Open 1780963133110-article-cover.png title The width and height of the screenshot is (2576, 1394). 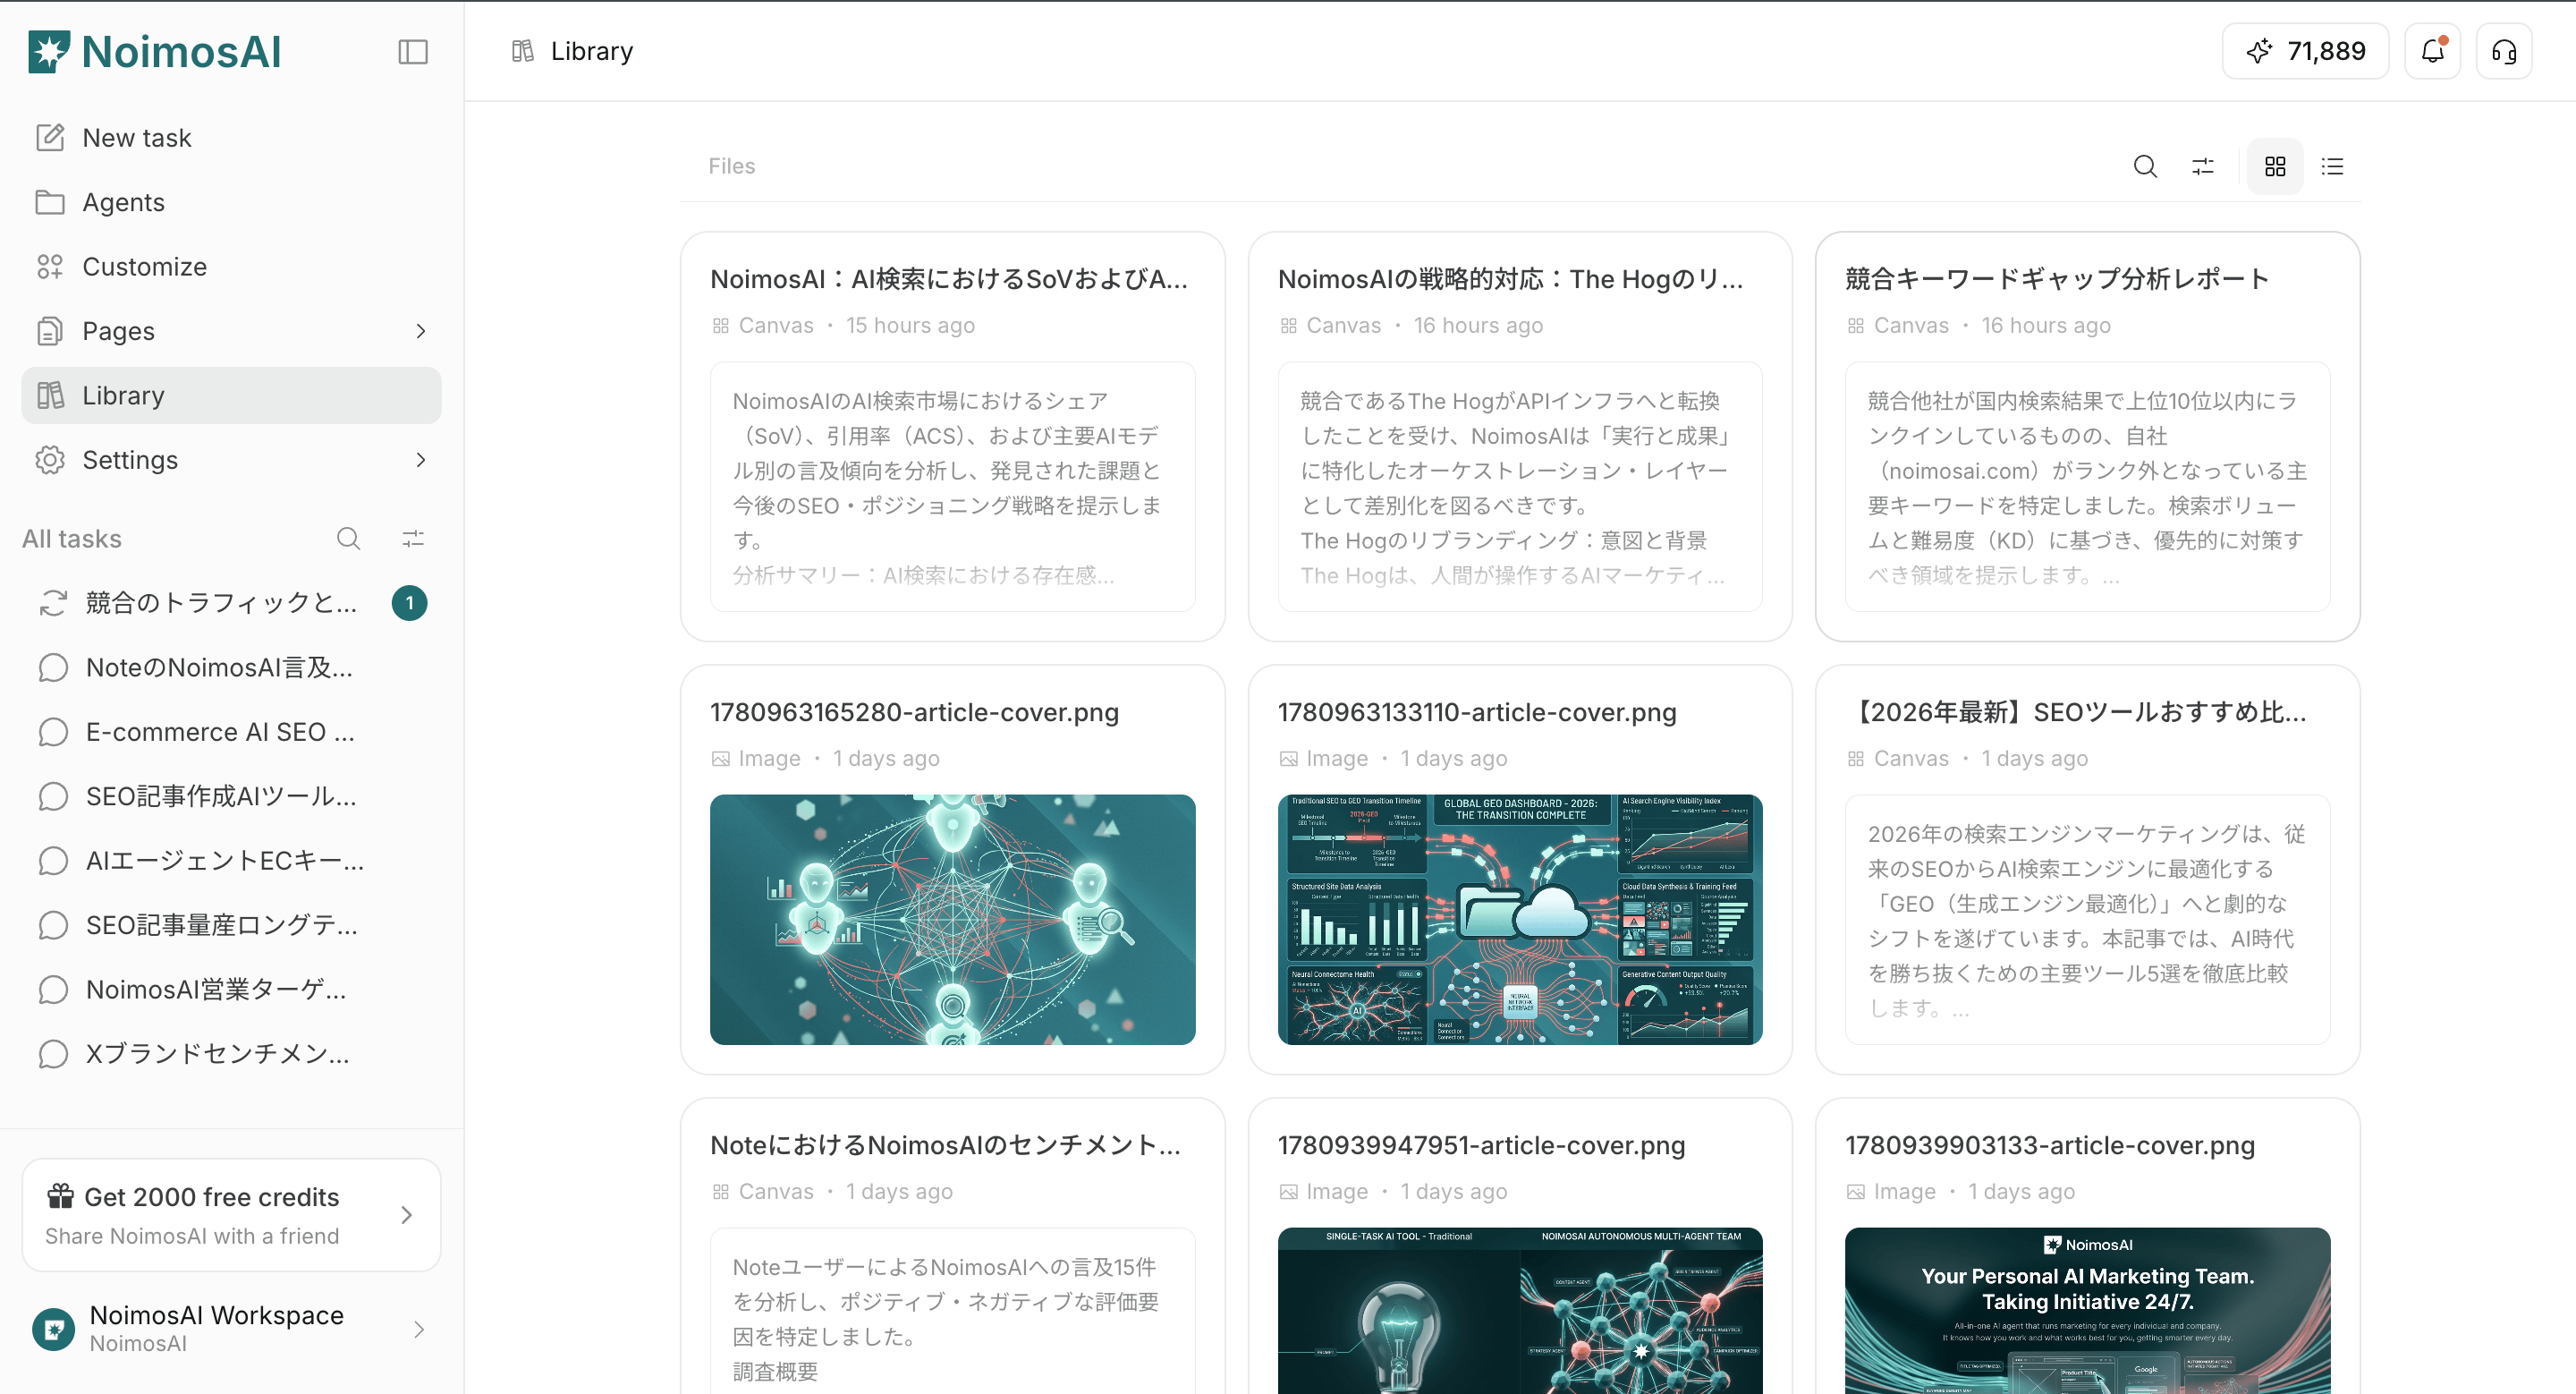(1477, 712)
